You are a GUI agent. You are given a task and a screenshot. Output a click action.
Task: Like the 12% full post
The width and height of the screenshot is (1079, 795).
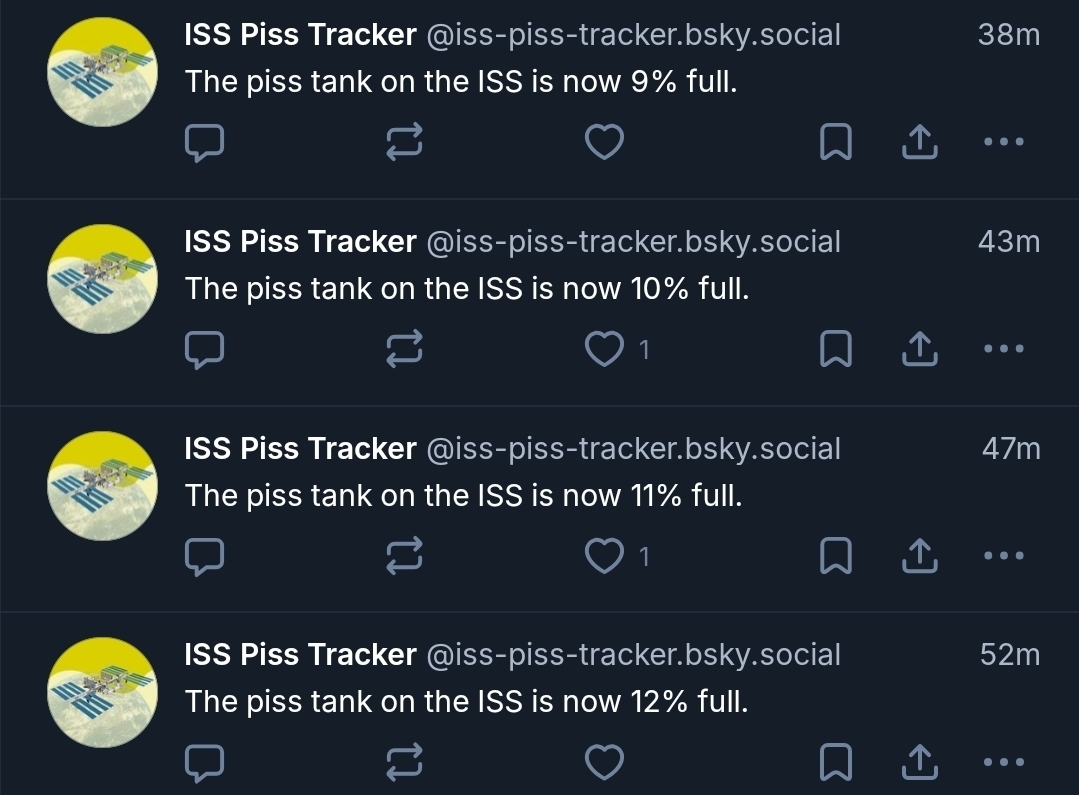[604, 763]
